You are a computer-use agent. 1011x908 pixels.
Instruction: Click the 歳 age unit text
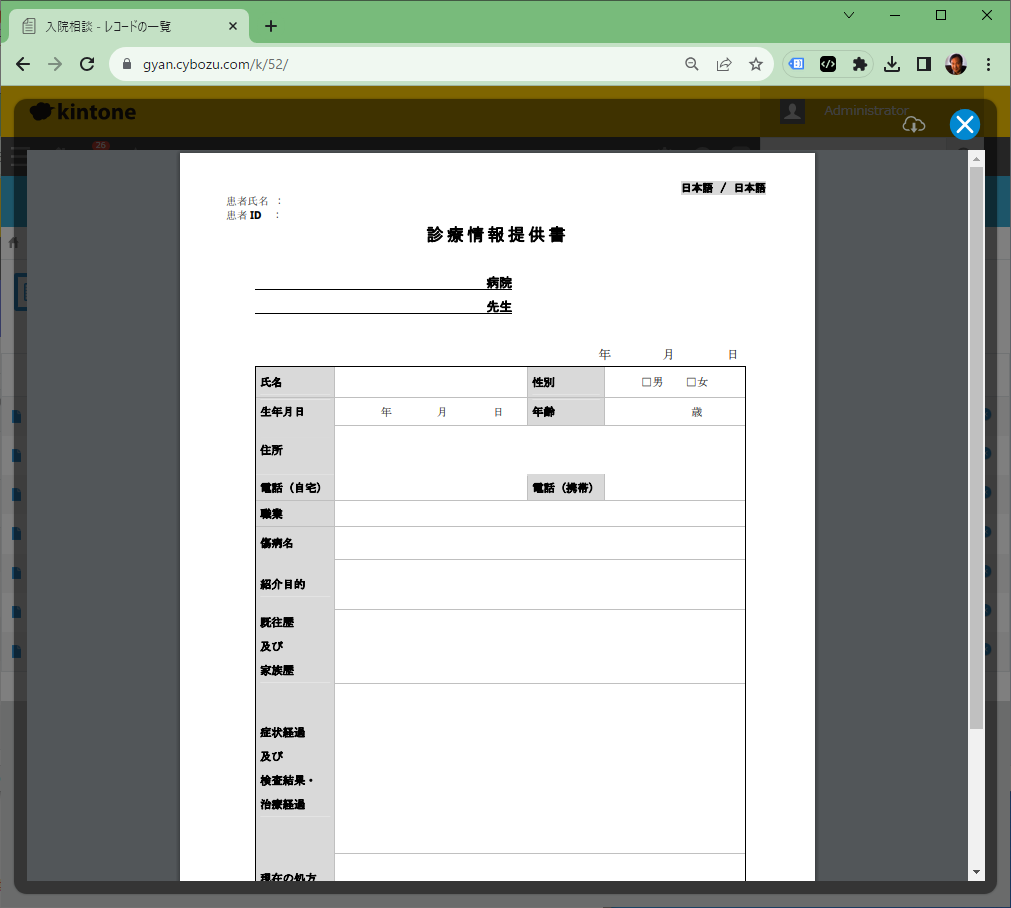(697, 412)
